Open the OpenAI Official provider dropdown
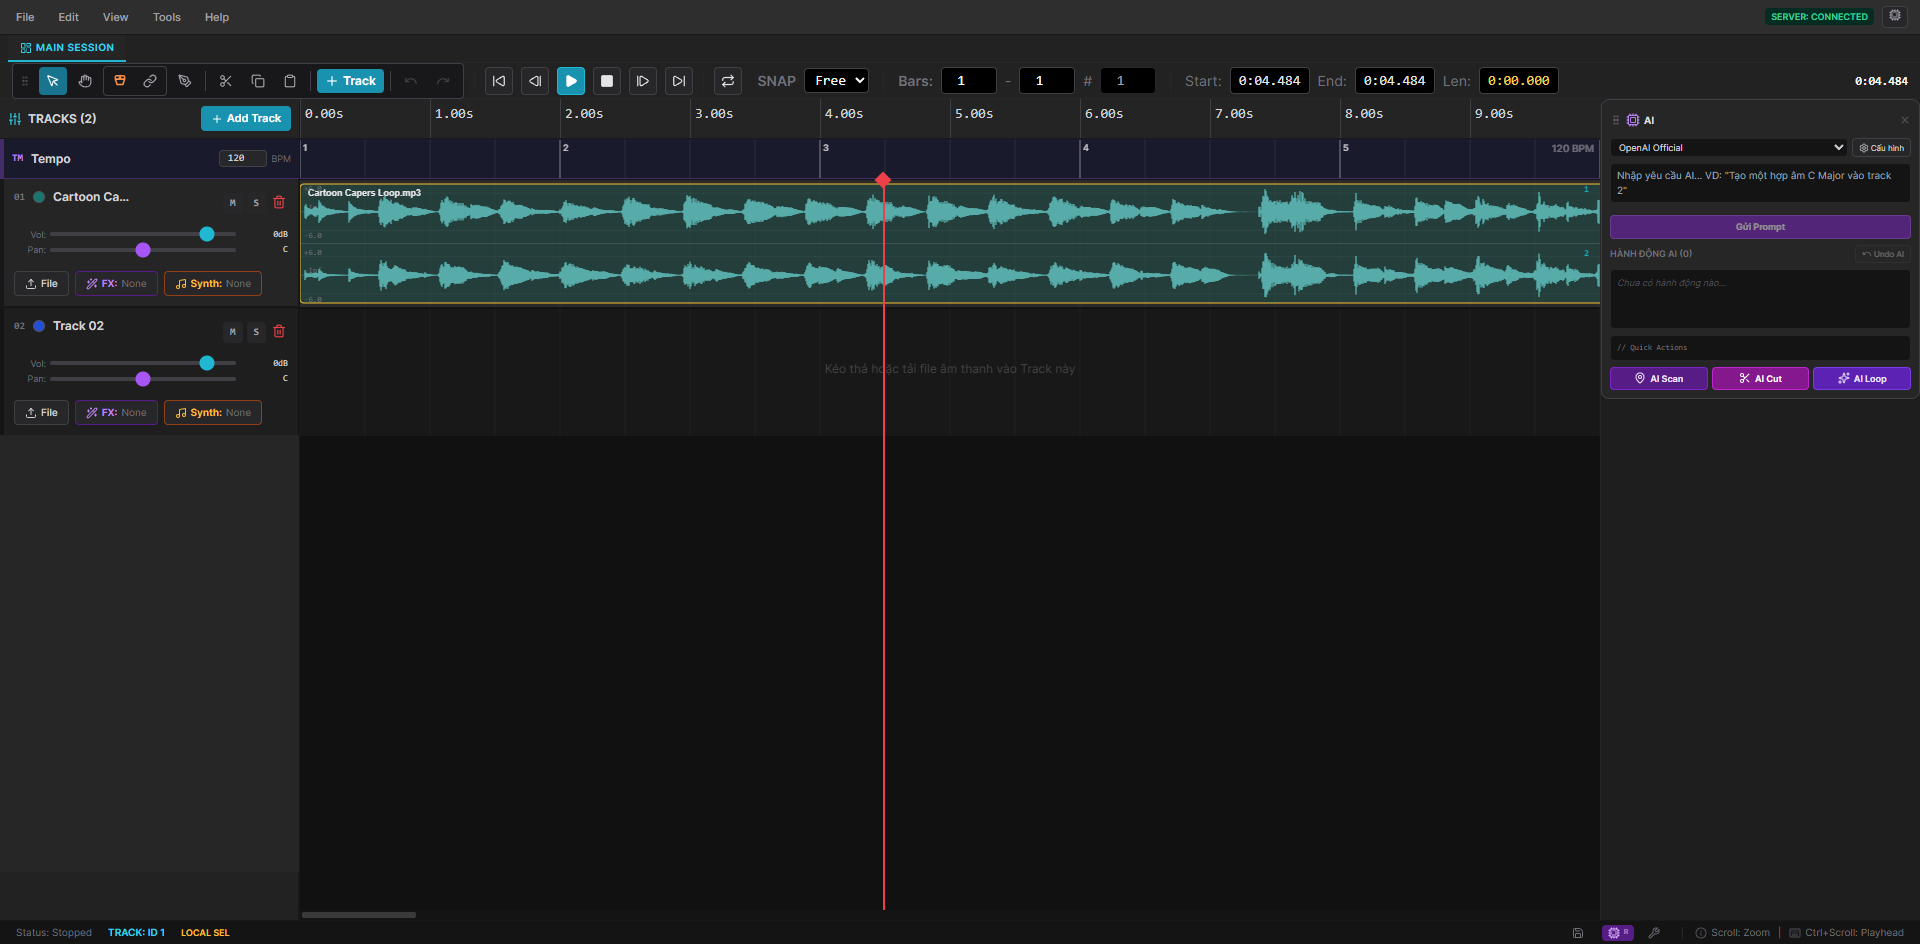The image size is (1920, 944). coord(1729,148)
